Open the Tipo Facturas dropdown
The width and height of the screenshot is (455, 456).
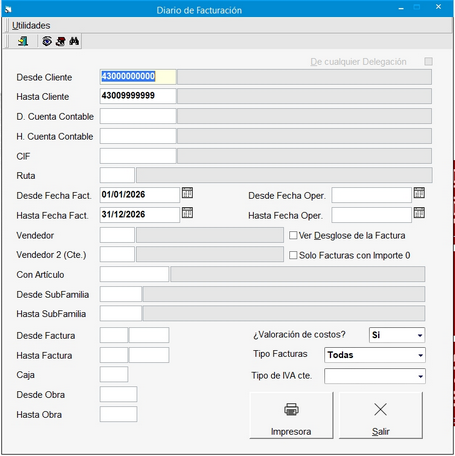coord(420,355)
